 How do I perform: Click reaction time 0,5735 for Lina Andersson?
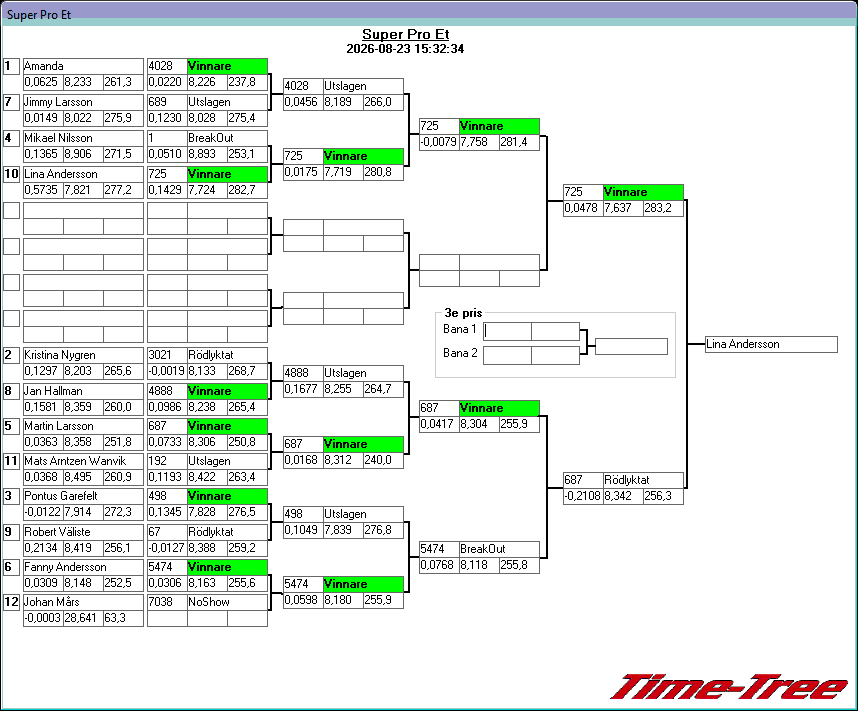[x=43, y=190]
